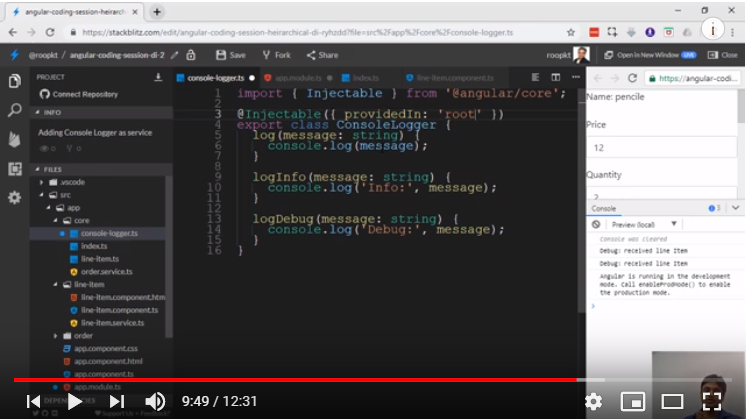747x419 pixels.
Task: Reload the preview pane
Action: click(x=632, y=77)
